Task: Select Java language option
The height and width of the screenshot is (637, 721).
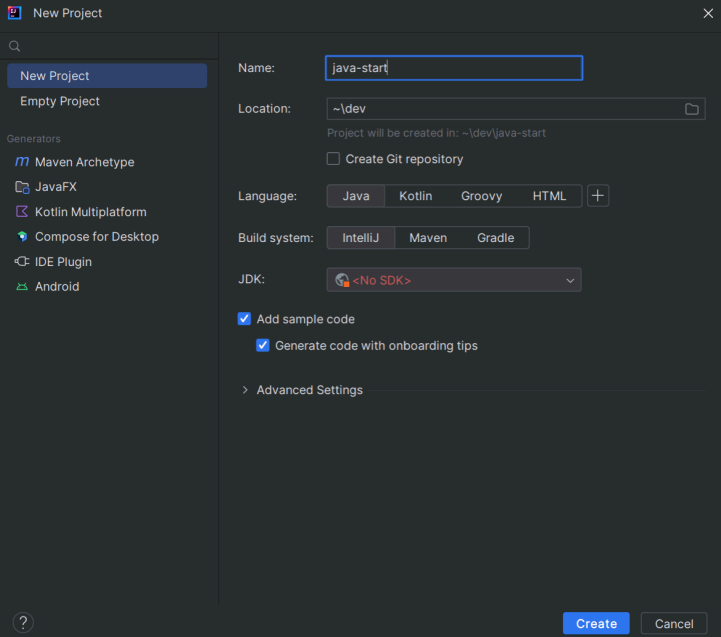Action: point(356,196)
